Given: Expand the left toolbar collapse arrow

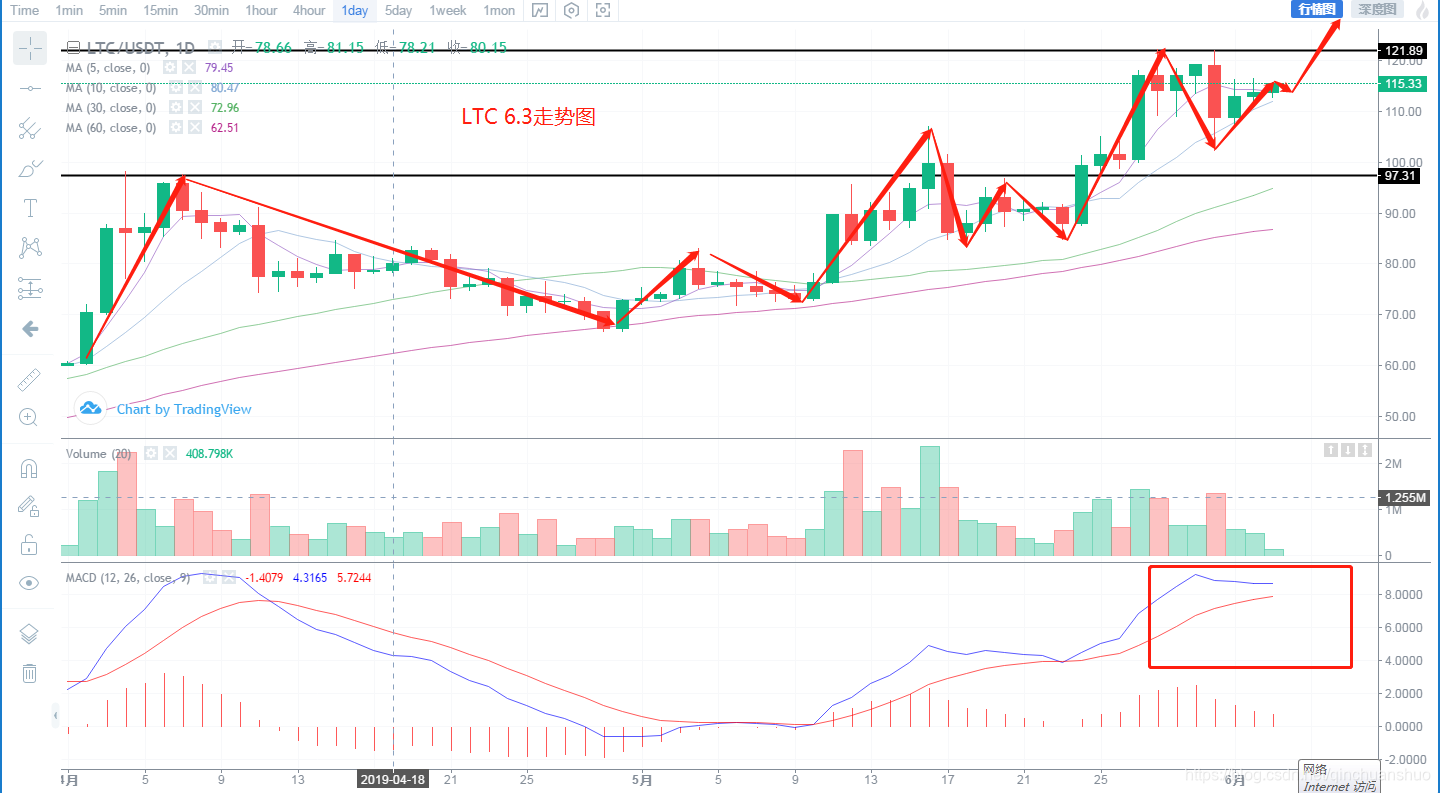Looking at the screenshot, I should click(x=56, y=715).
